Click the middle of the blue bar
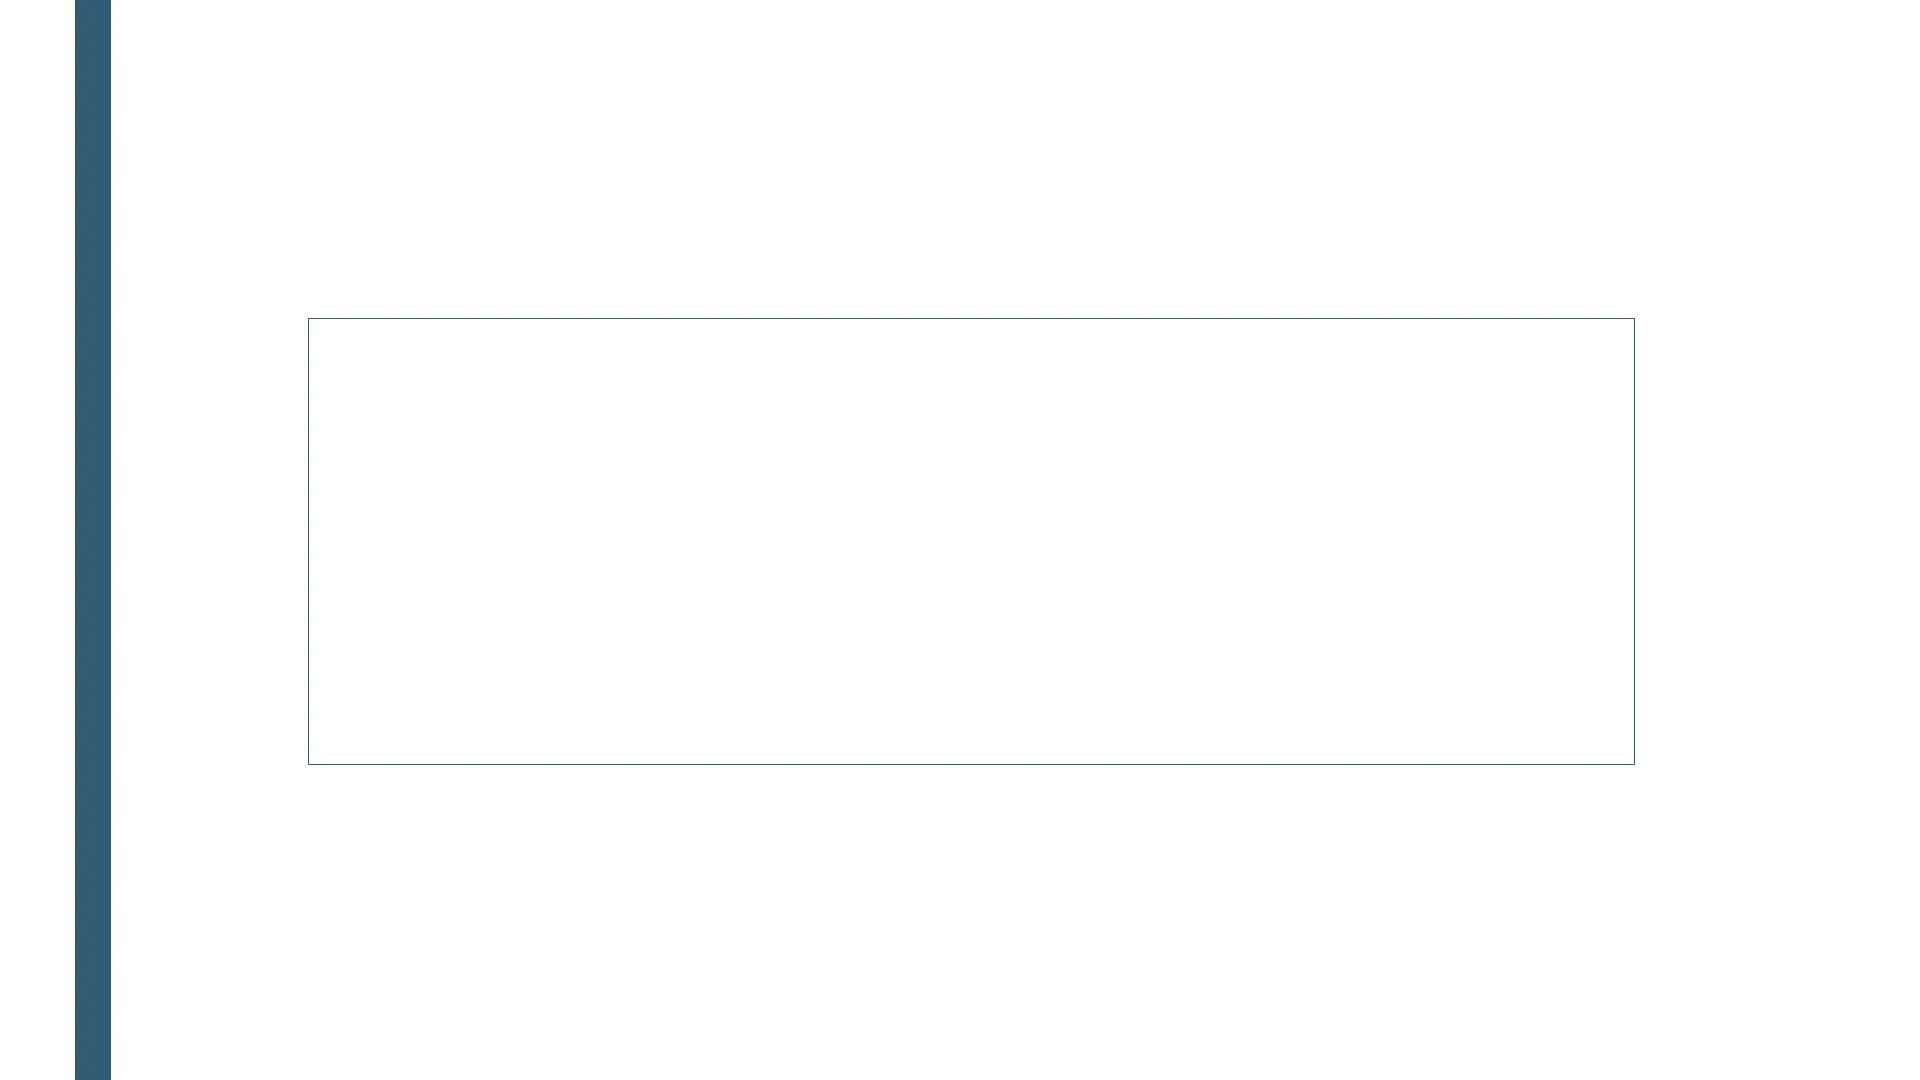1920x1080 pixels. 93,540
